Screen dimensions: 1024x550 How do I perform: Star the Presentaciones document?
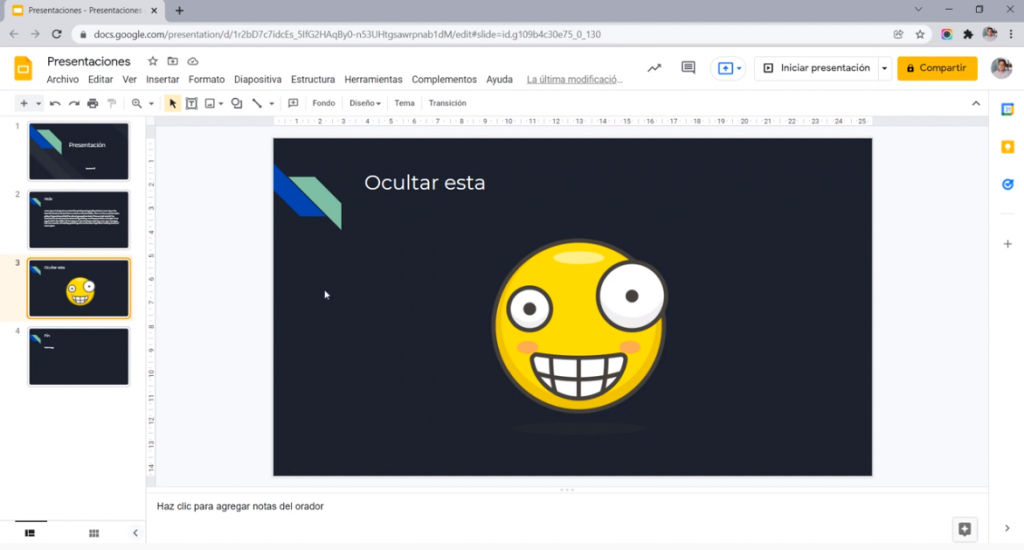[153, 61]
